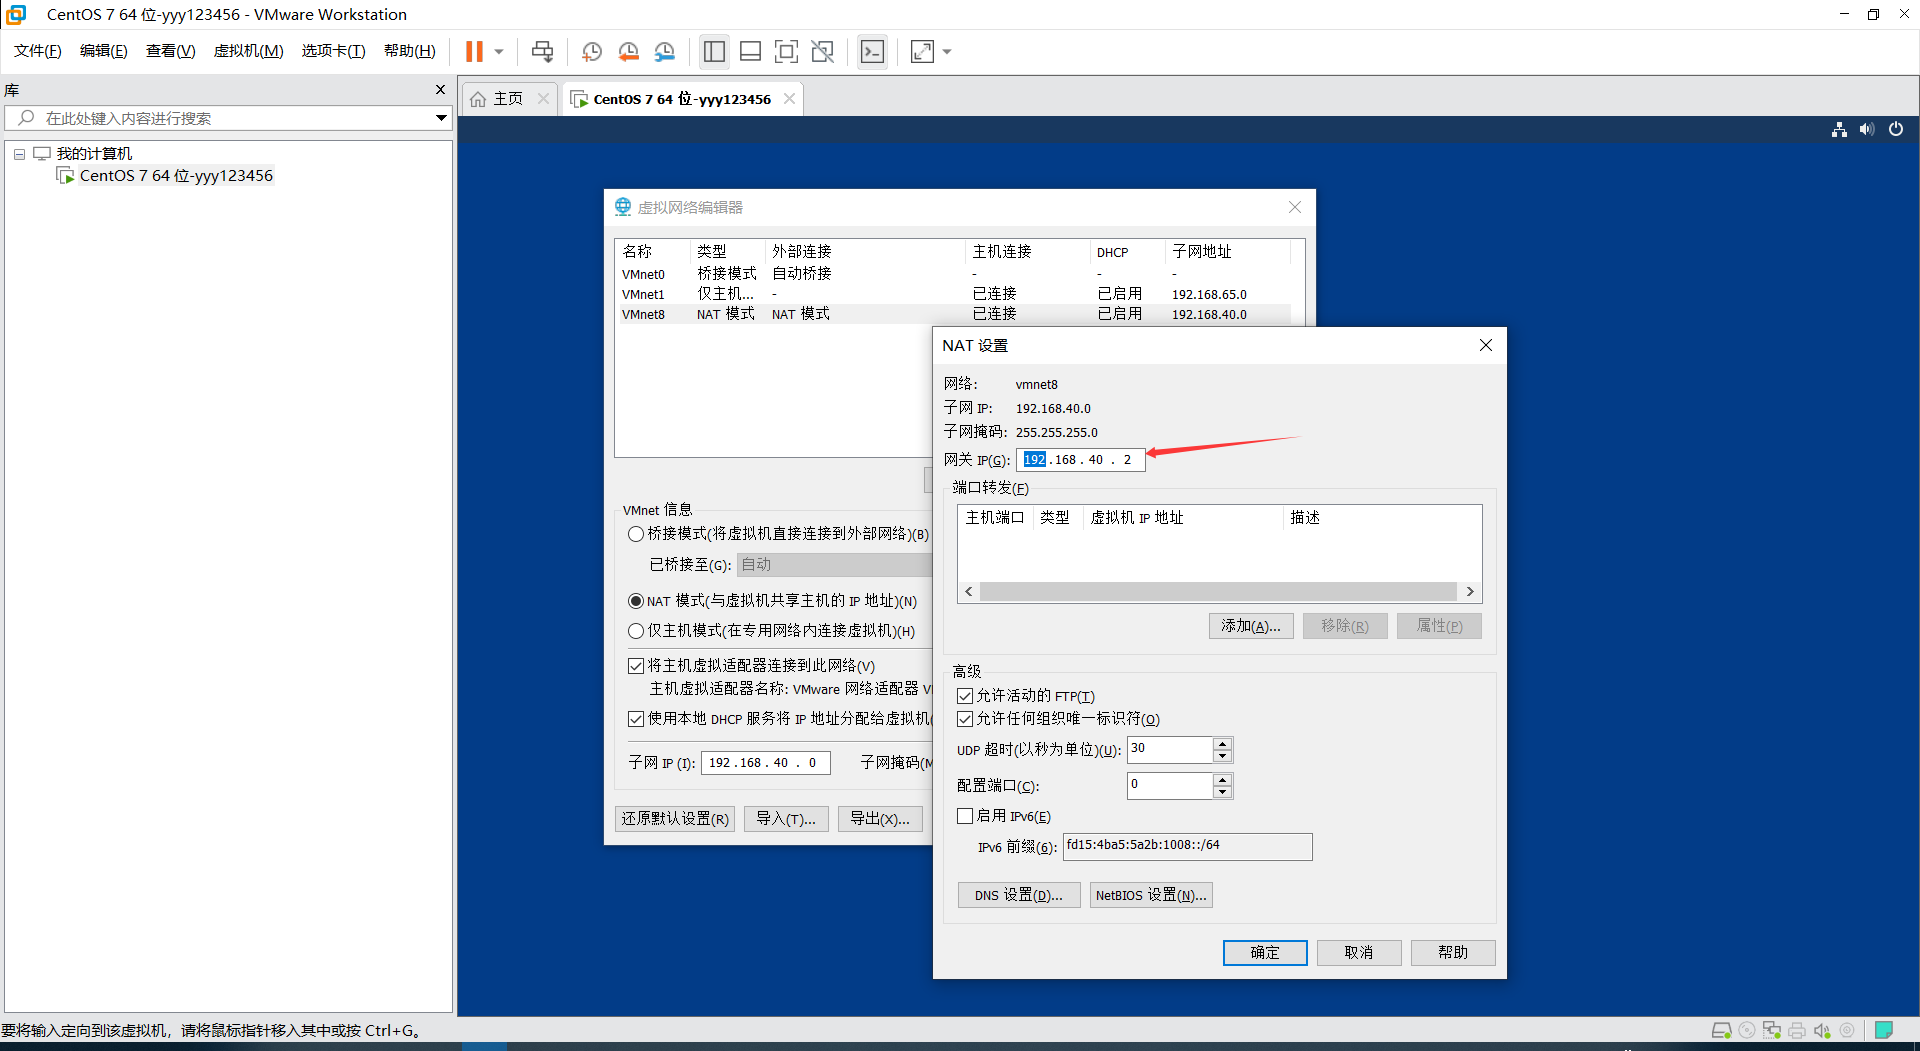This screenshot has height=1051, width=1920.
Task: Revert the virtual machine to a snapshot
Action: (628, 51)
